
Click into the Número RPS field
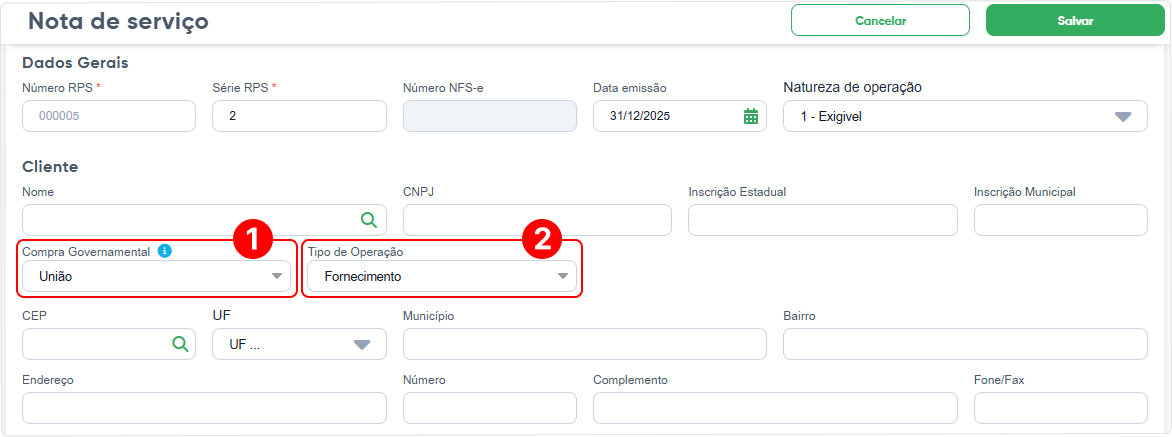[109, 116]
